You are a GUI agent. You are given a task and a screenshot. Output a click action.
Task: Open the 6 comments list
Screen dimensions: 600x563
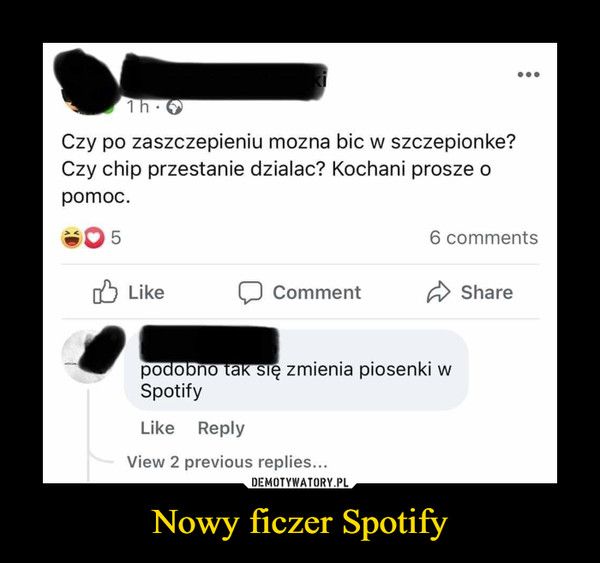tap(484, 238)
